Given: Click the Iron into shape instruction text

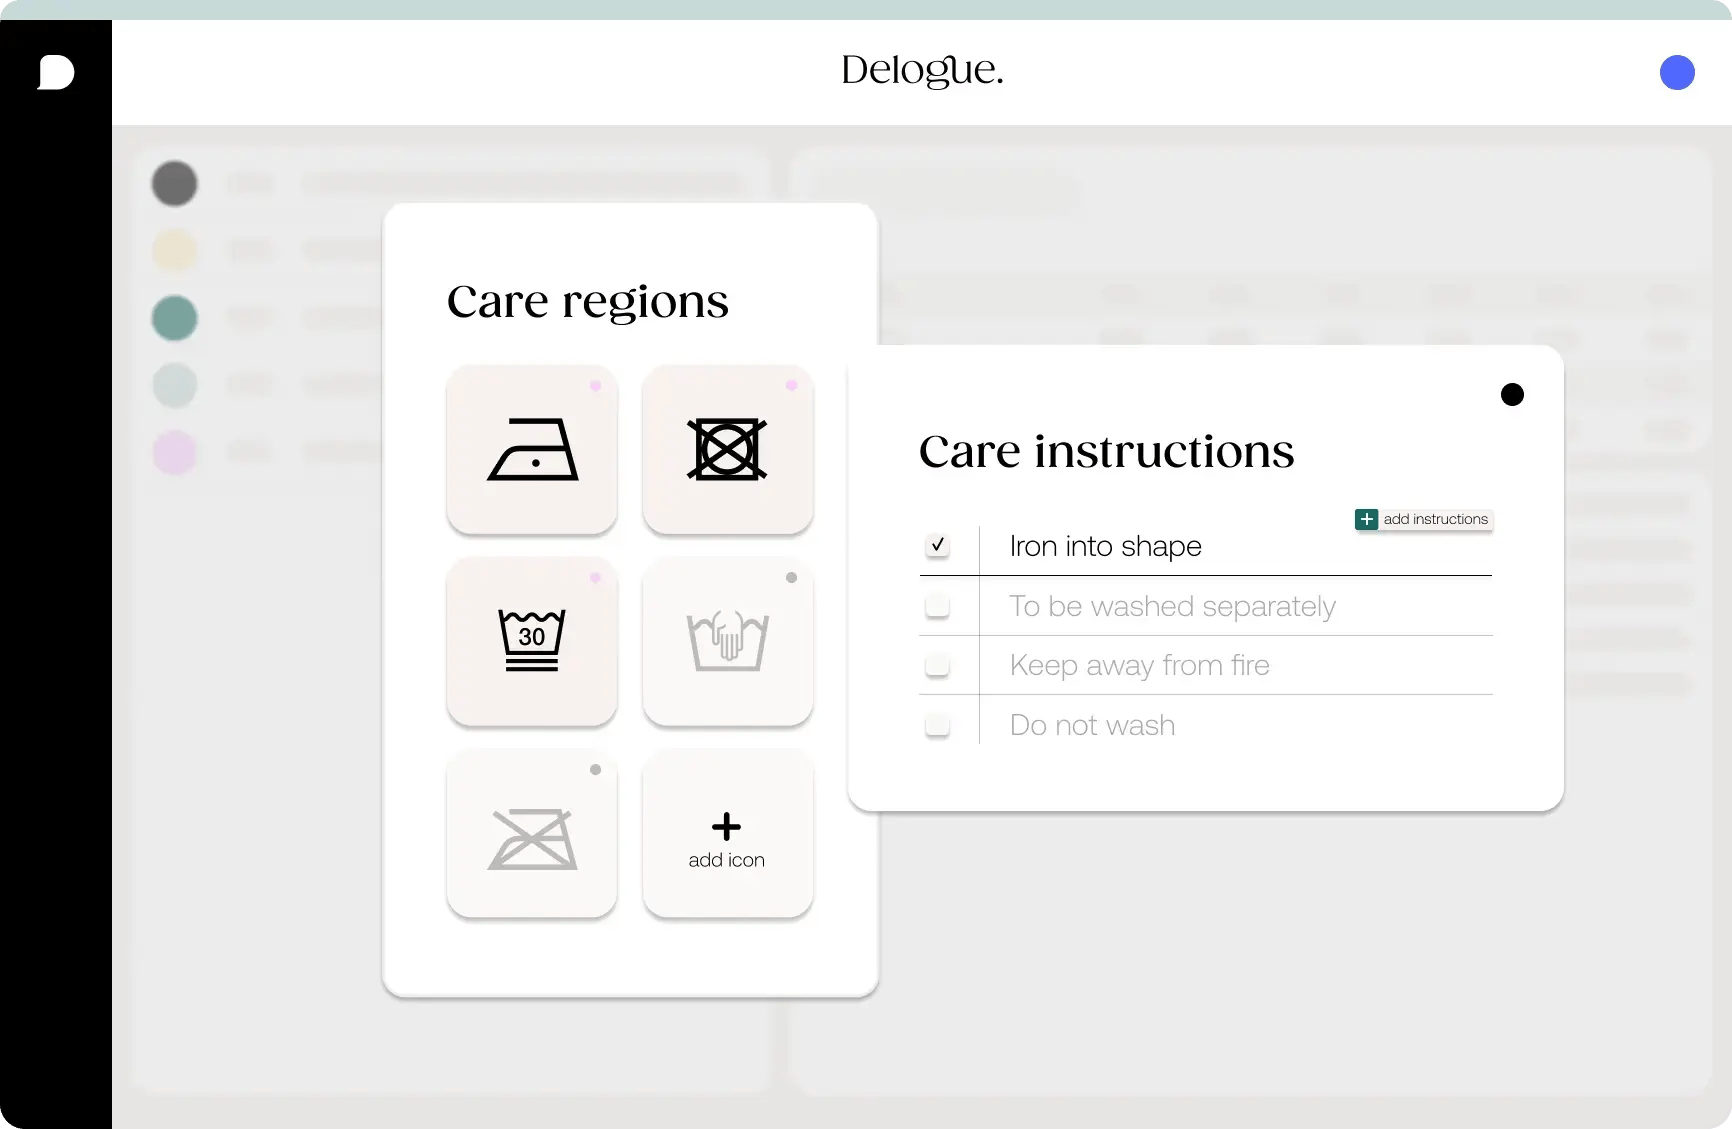Looking at the screenshot, I should coord(1105,546).
